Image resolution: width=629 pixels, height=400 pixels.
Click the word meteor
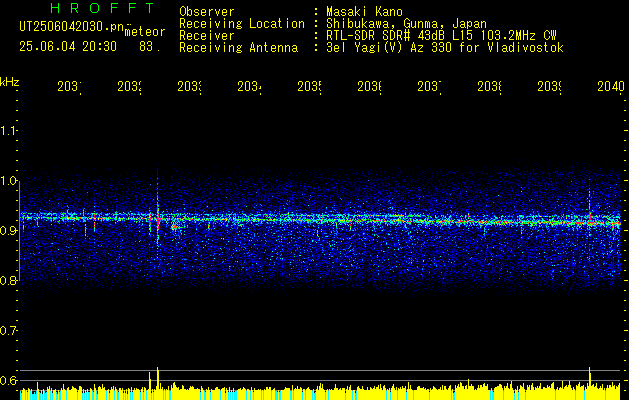(x=145, y=32)
